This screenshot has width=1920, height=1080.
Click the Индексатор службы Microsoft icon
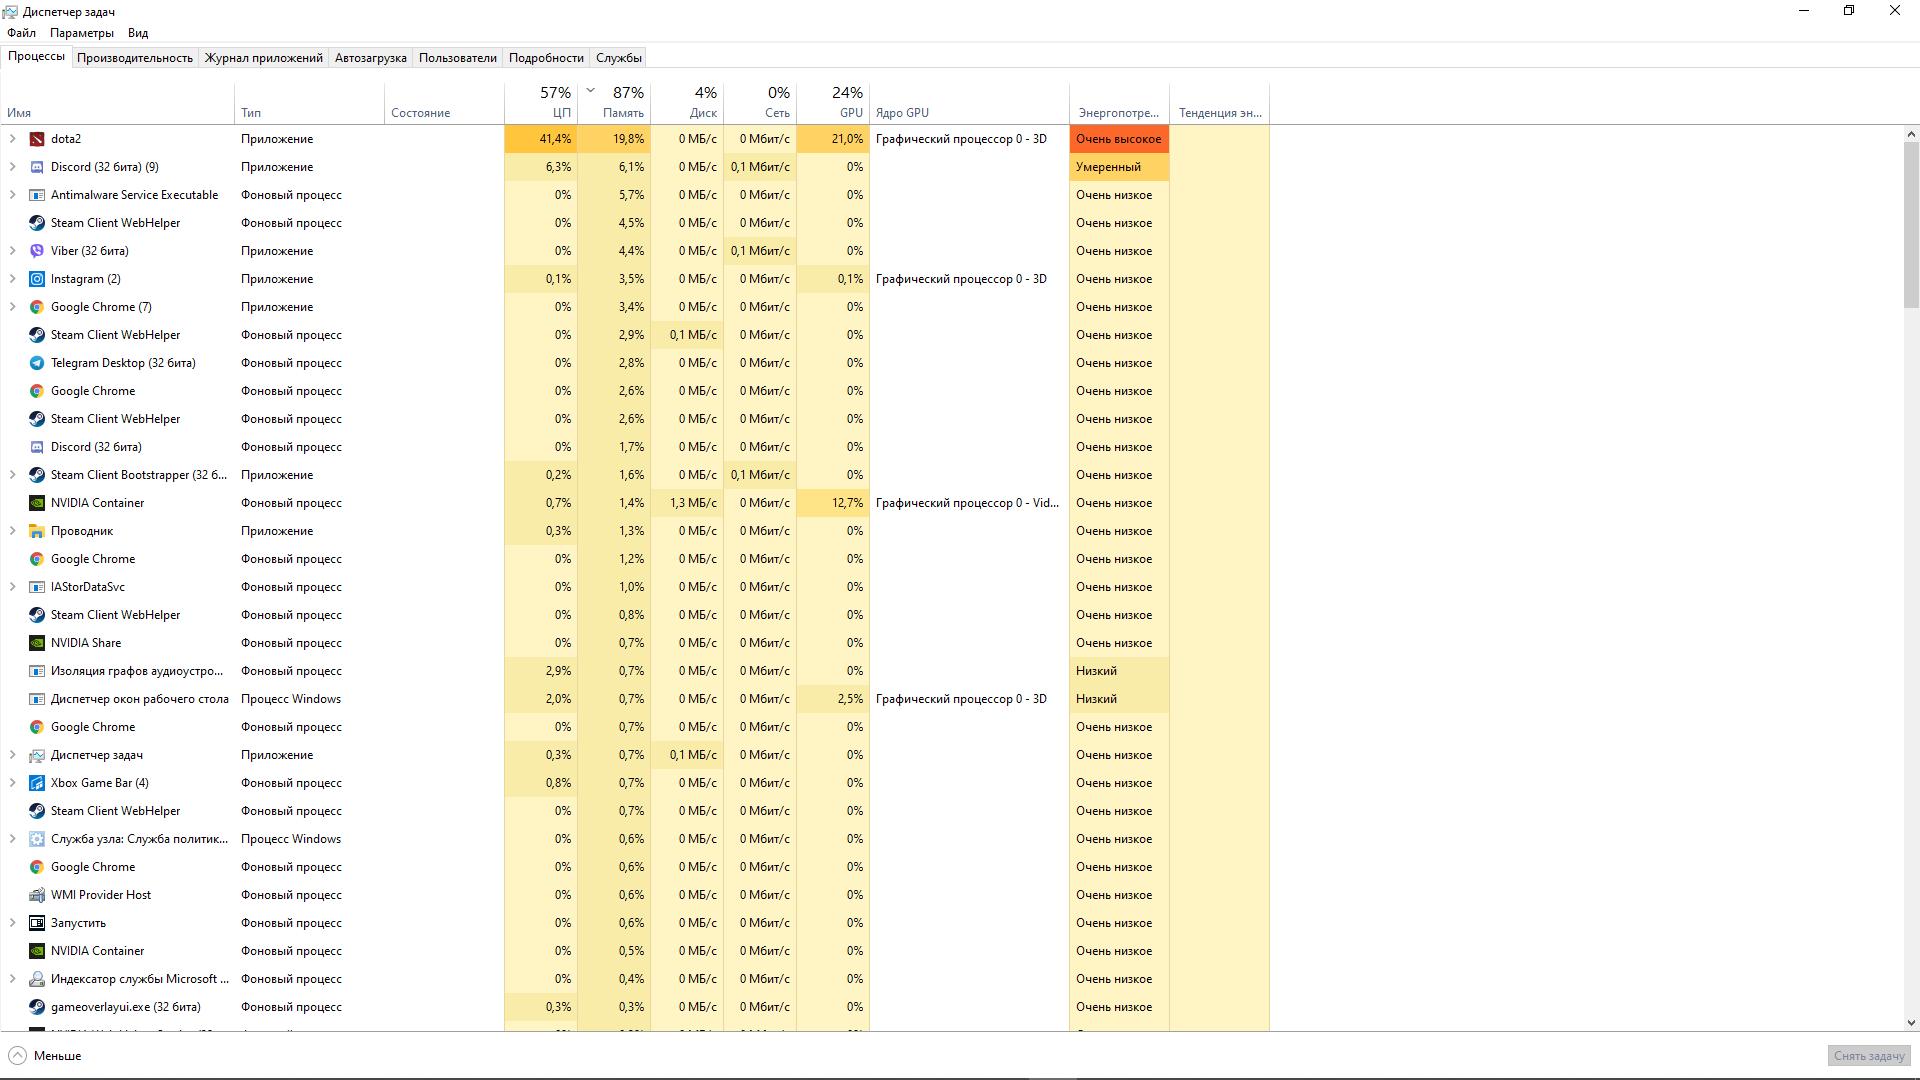(x=37, y=979)
